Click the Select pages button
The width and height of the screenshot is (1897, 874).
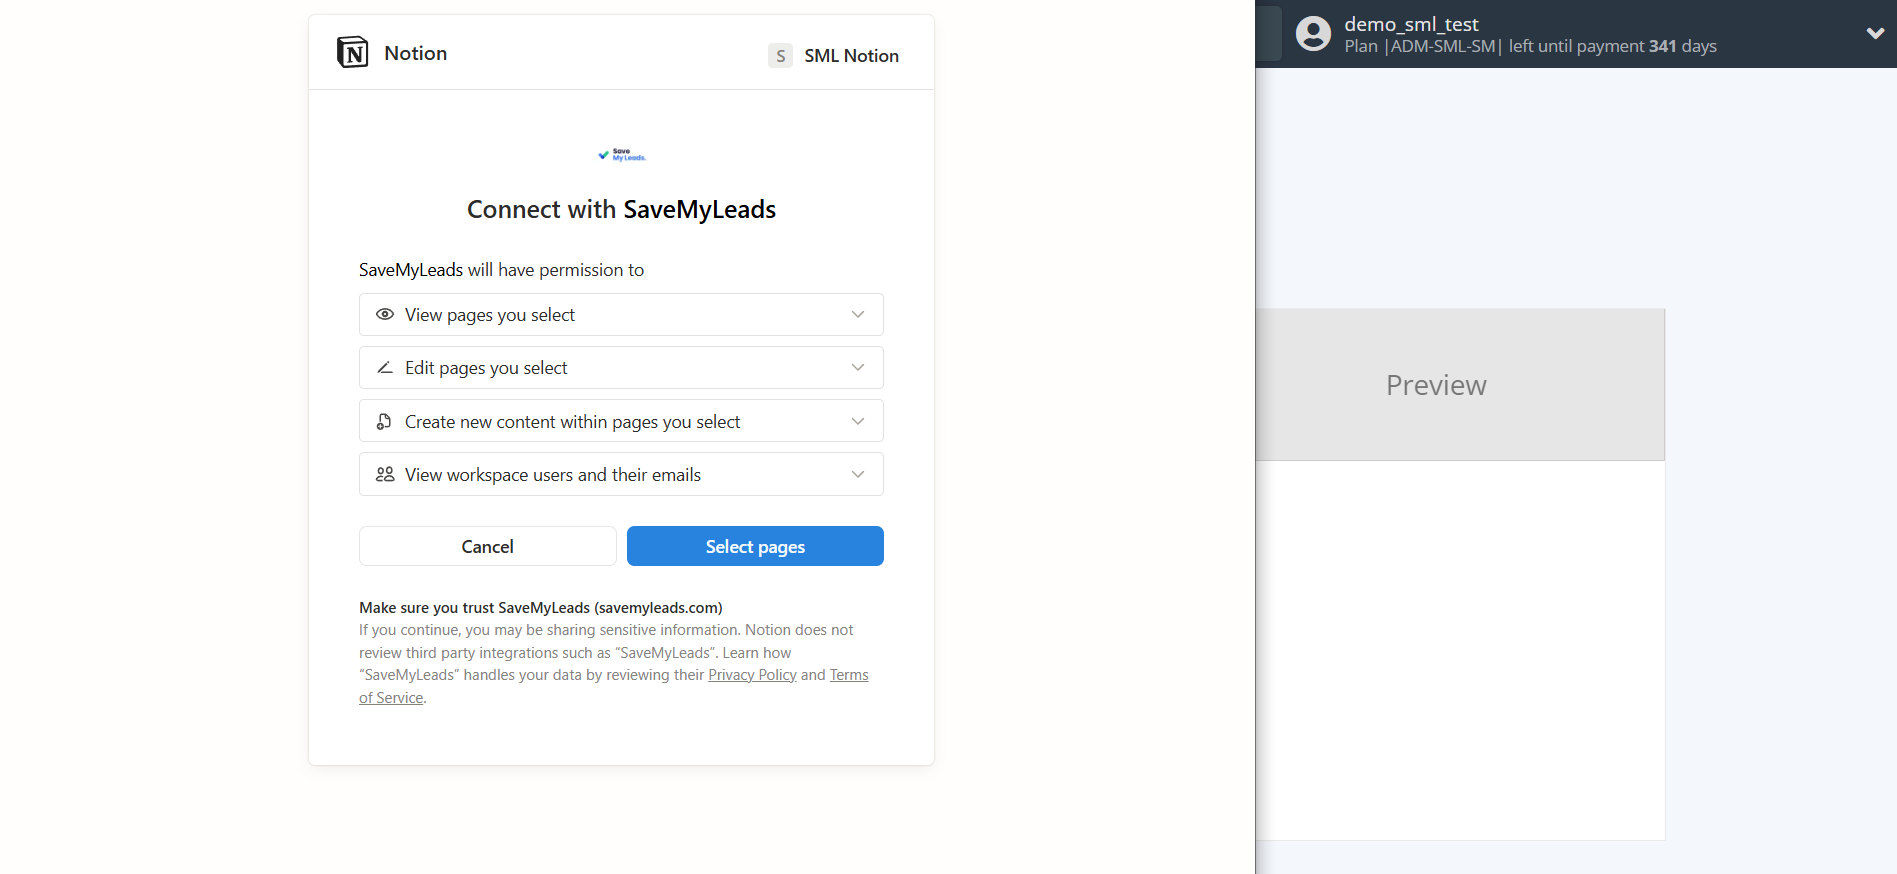[755, 546]
